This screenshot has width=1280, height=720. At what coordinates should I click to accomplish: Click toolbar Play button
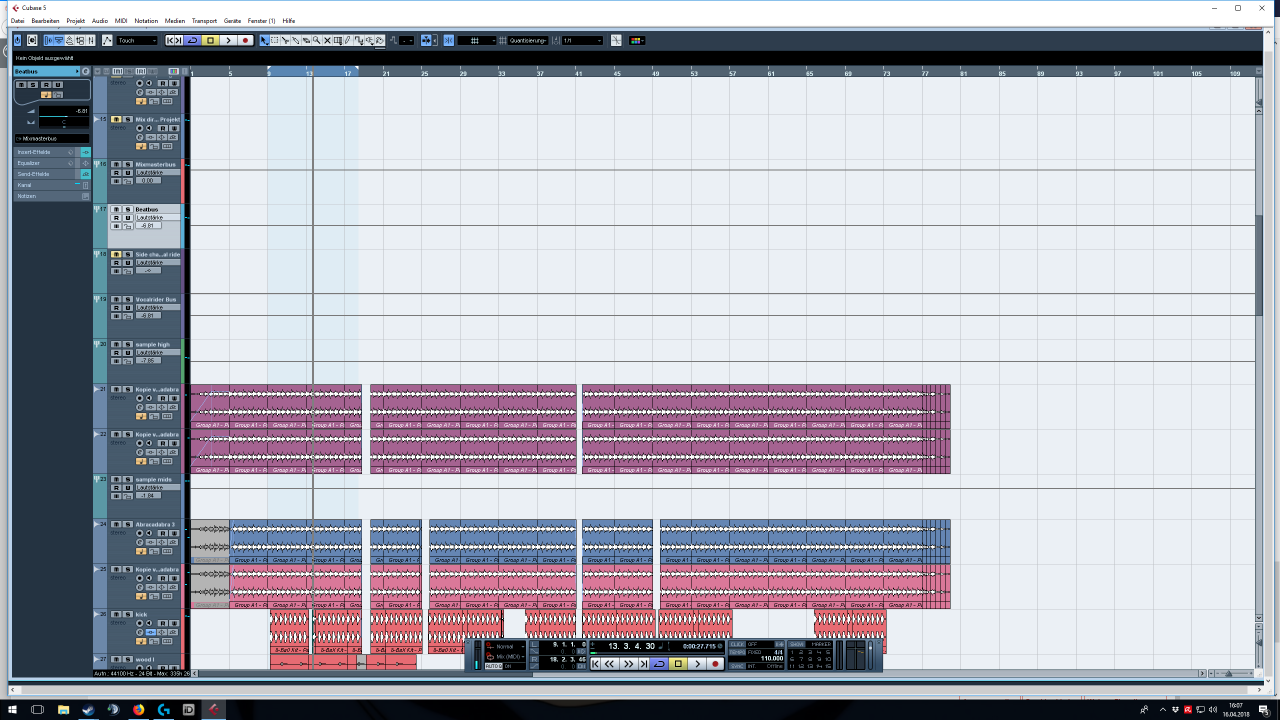pyautogui.click(x=228, y=40)
